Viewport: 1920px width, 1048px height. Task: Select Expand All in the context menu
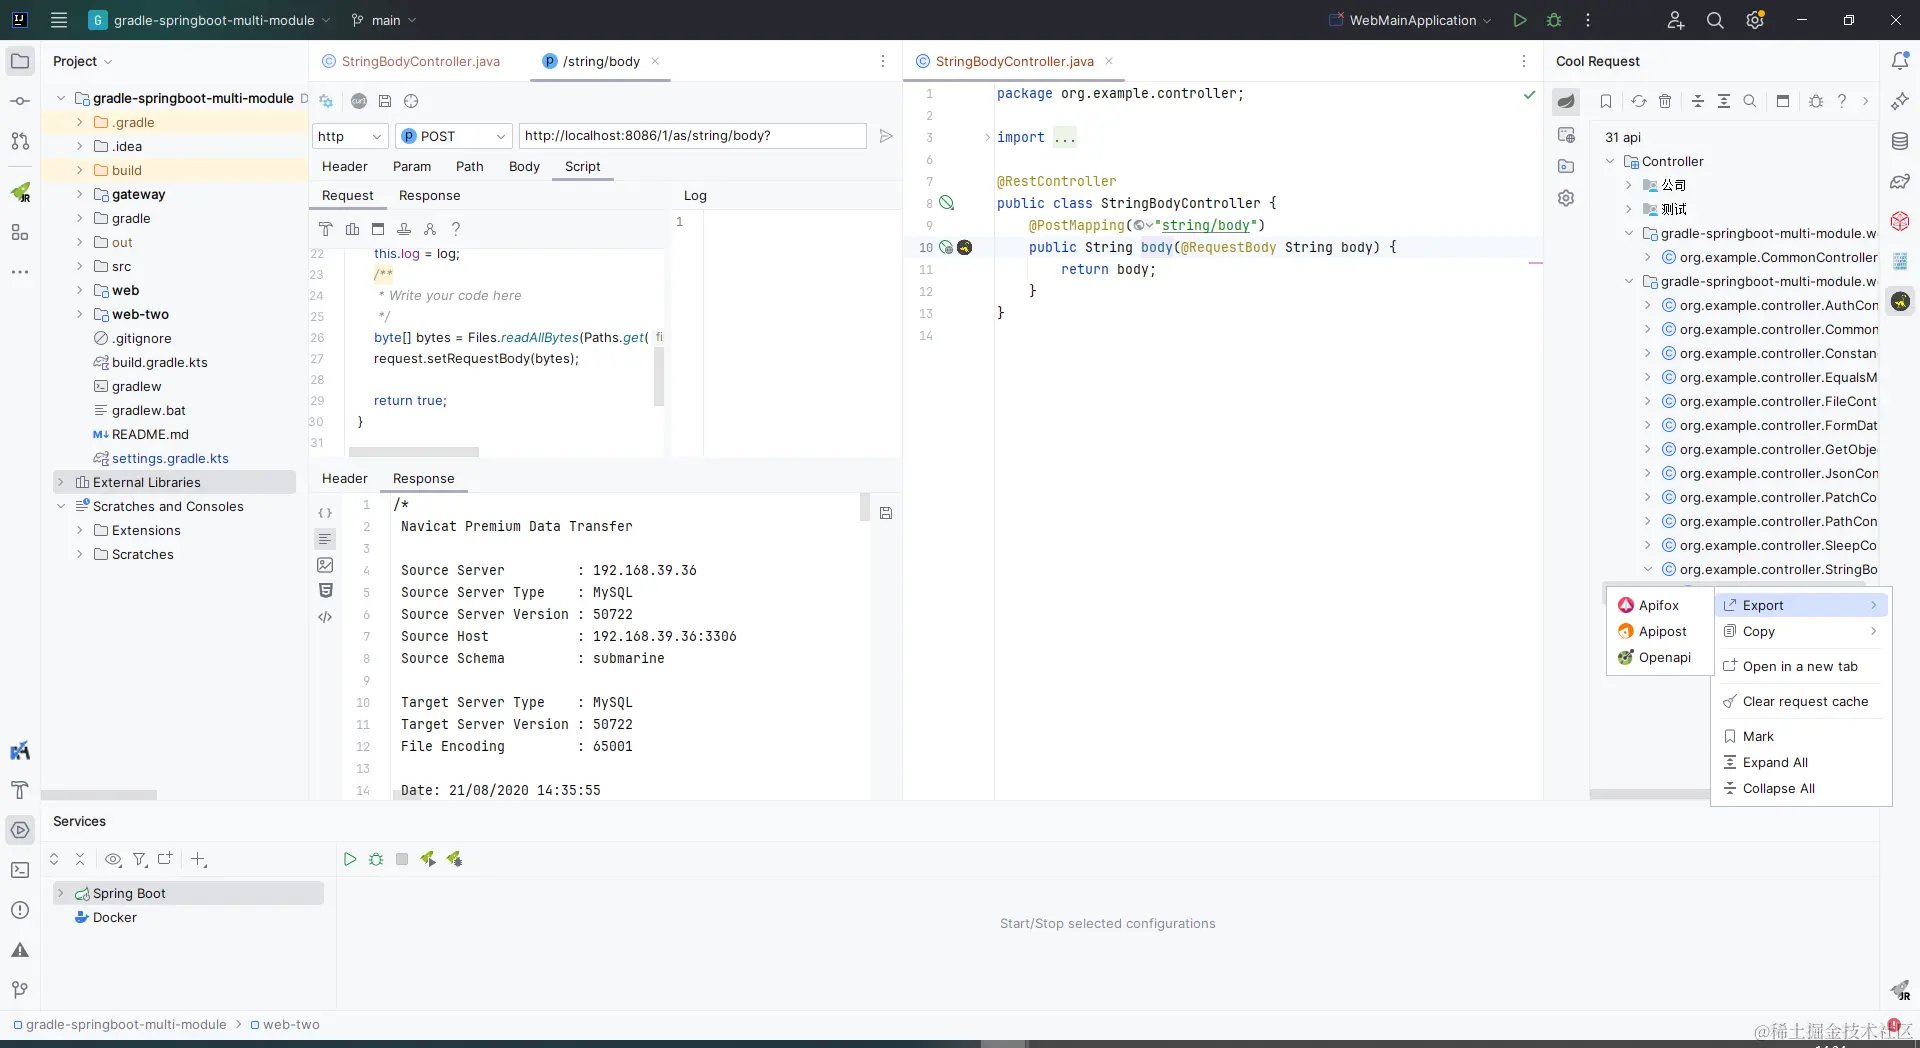pos(1801,762)
